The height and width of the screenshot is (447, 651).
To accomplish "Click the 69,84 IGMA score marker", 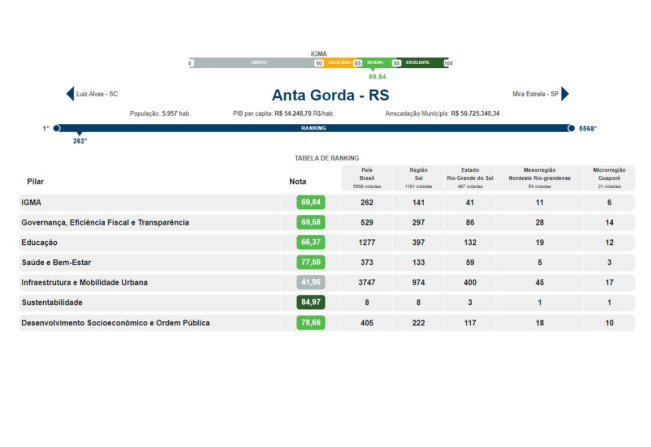I will point(377,76).
